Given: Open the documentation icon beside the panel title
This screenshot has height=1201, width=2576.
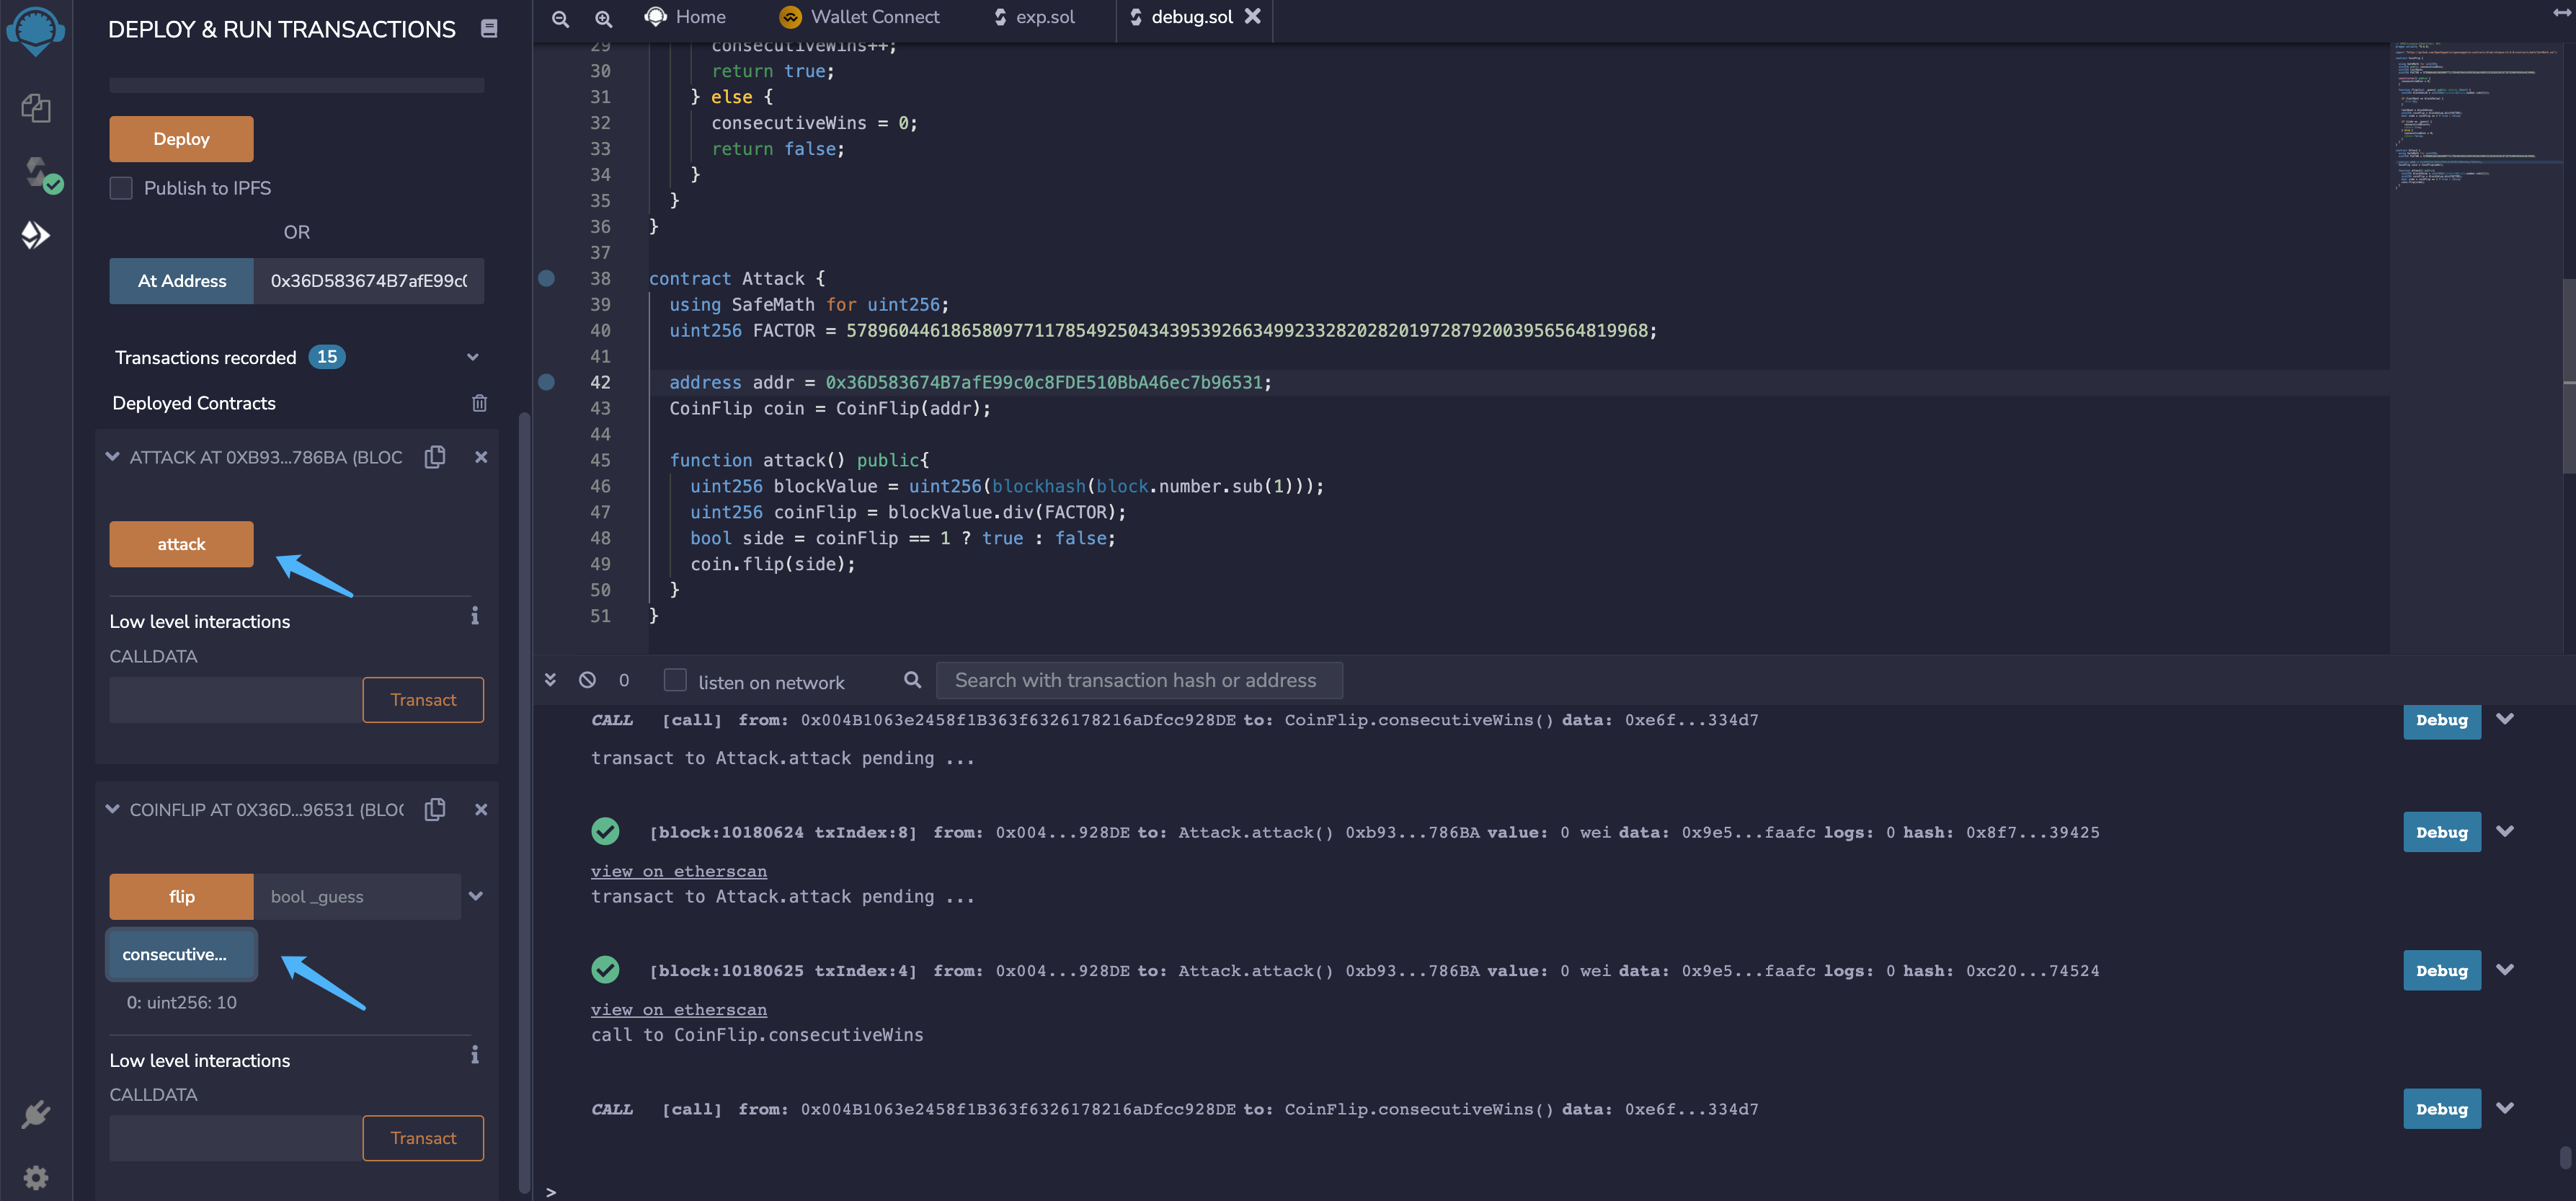Looking at the screenshot, I should (x=489, y=28).
